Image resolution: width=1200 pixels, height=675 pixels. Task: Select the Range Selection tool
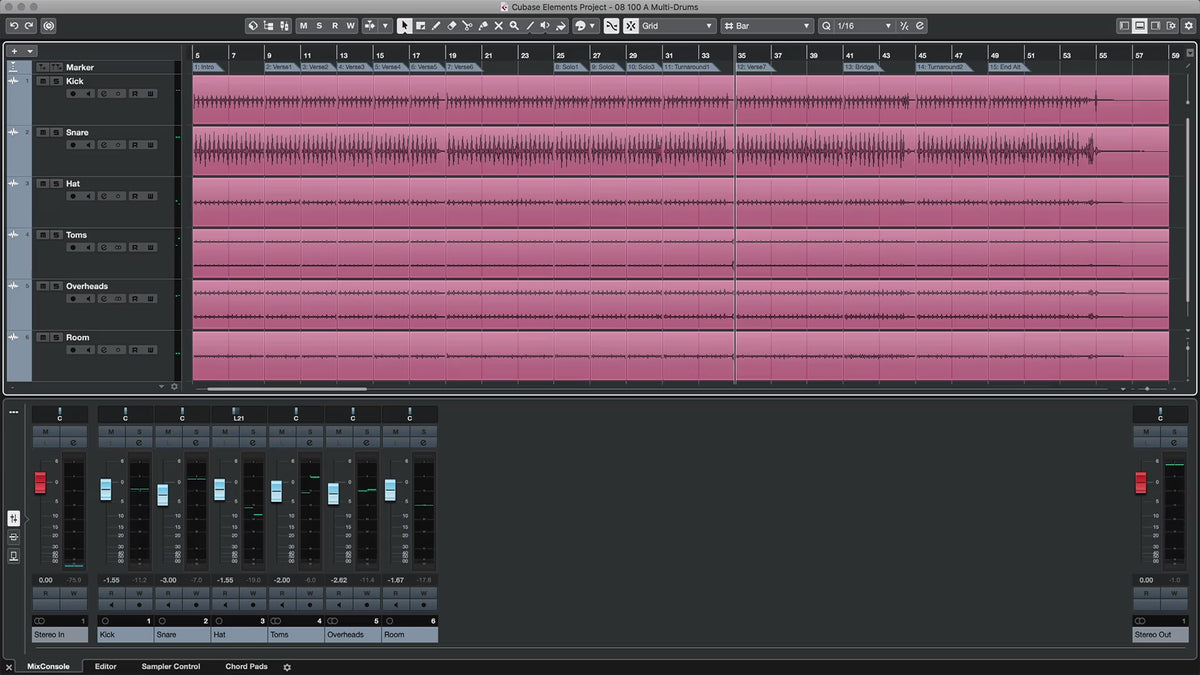[x=420, y=26]
